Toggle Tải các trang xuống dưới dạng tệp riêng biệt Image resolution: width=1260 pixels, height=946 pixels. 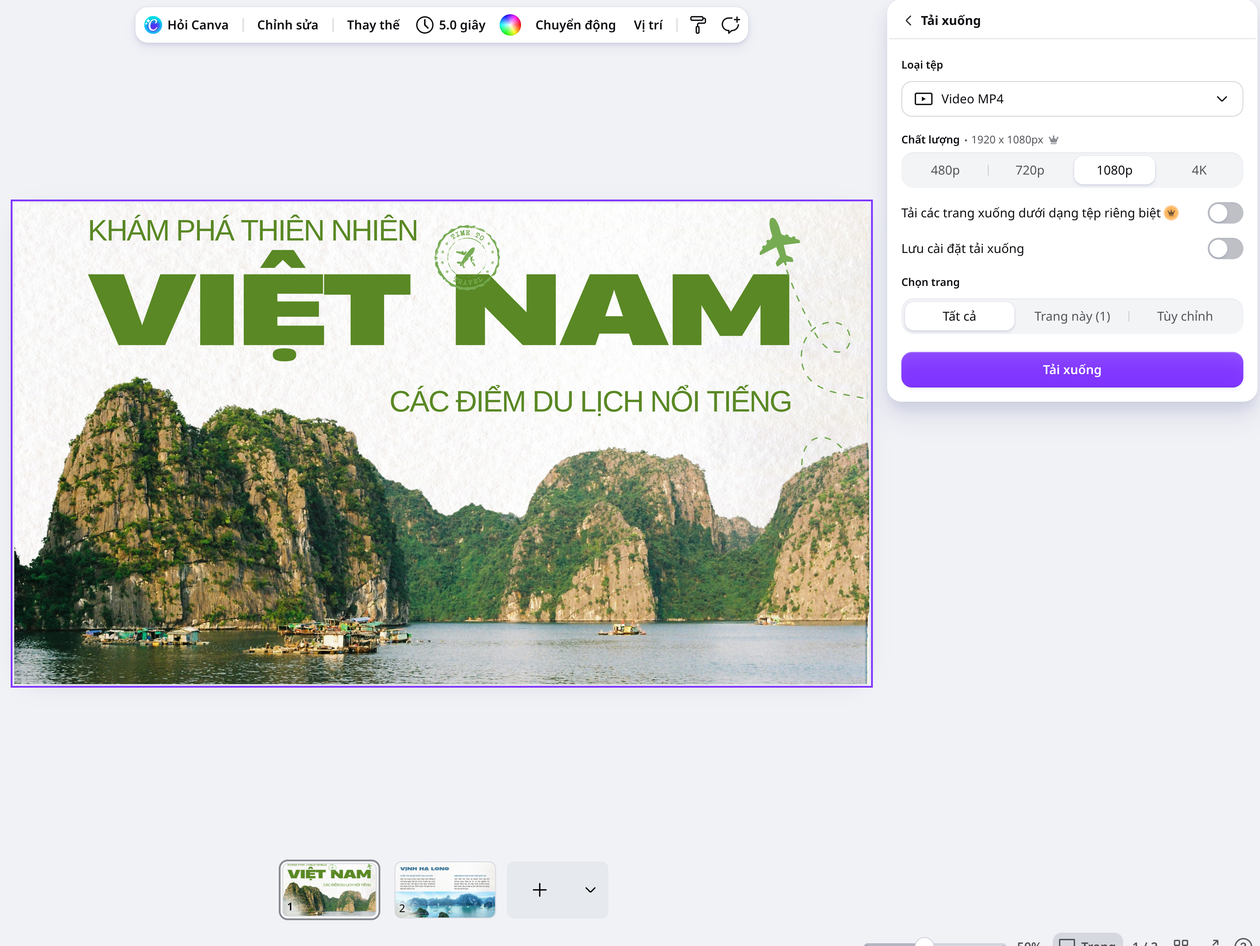pyautogui.click(x=1225, y=213)
